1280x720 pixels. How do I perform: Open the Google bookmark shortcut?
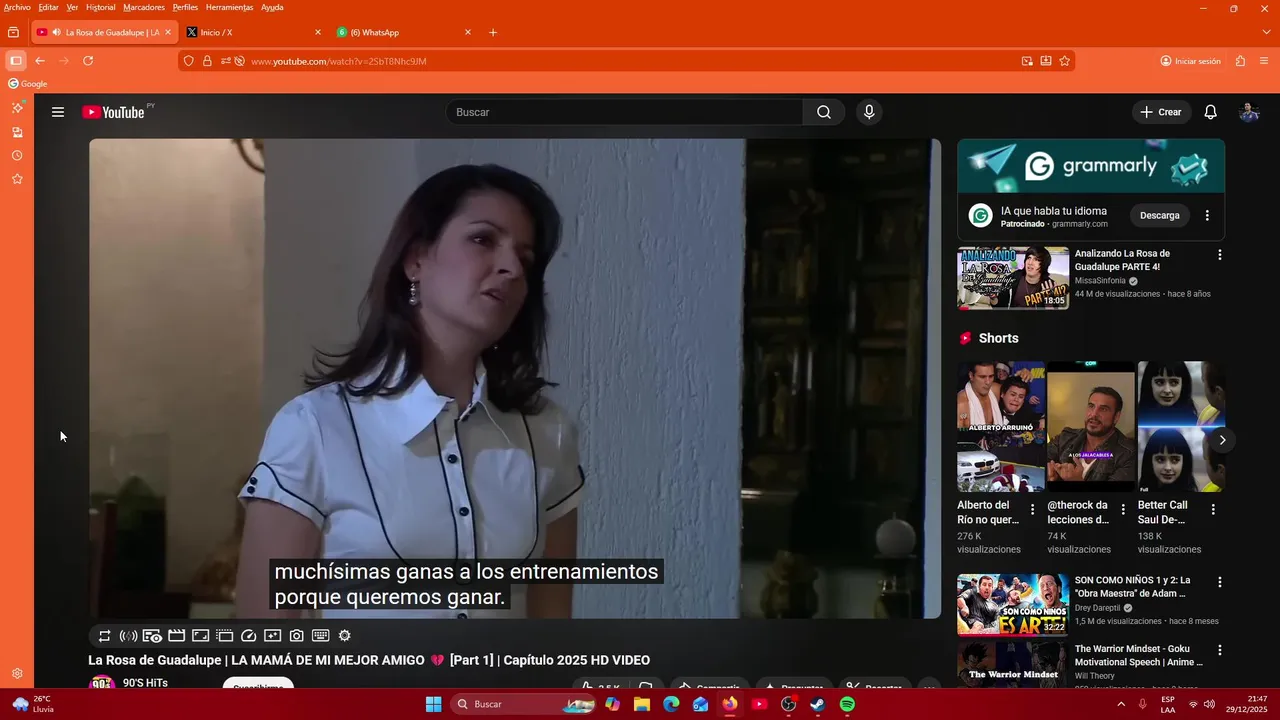point(28,84)
